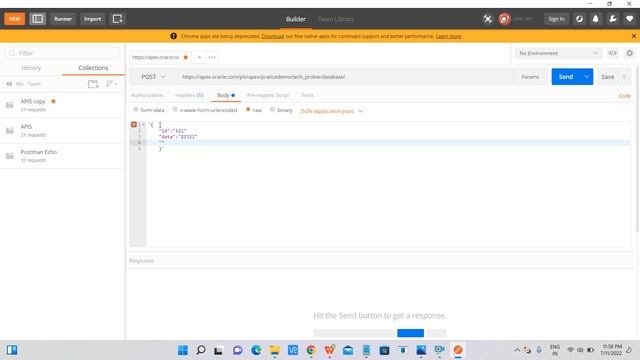Screen dimensions: 640x360
Task: Open the Code link
Action: 624,96
